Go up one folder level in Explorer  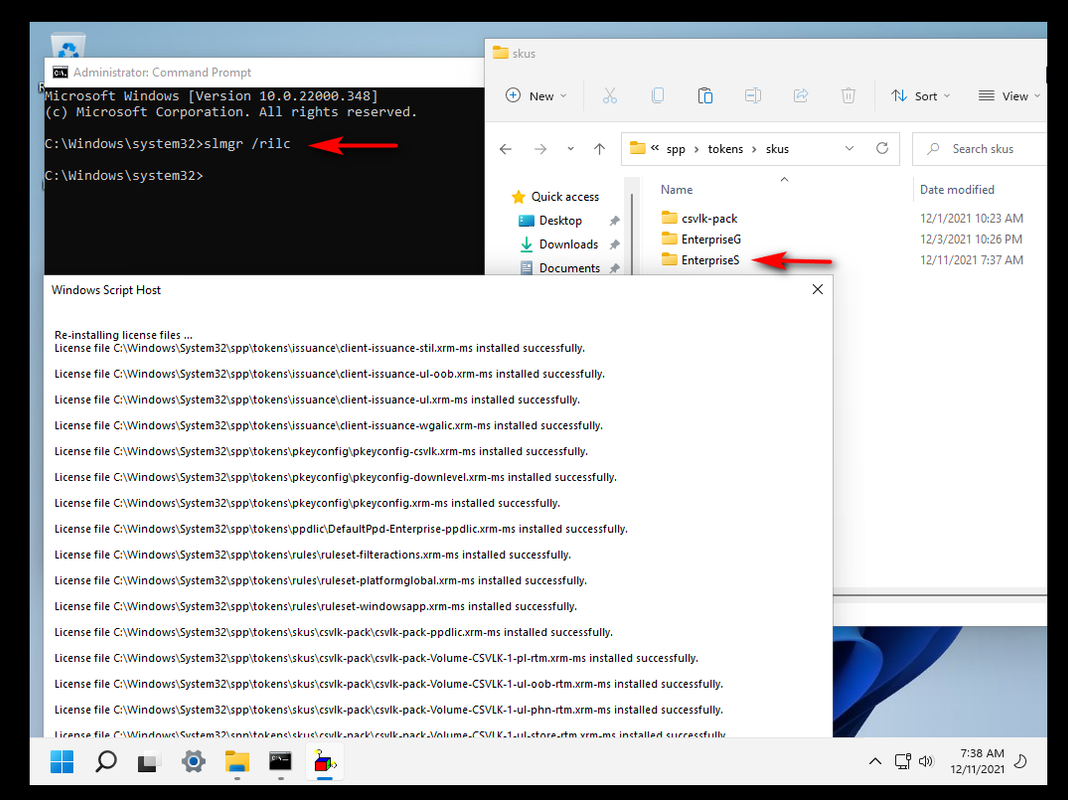click(599, 148)
